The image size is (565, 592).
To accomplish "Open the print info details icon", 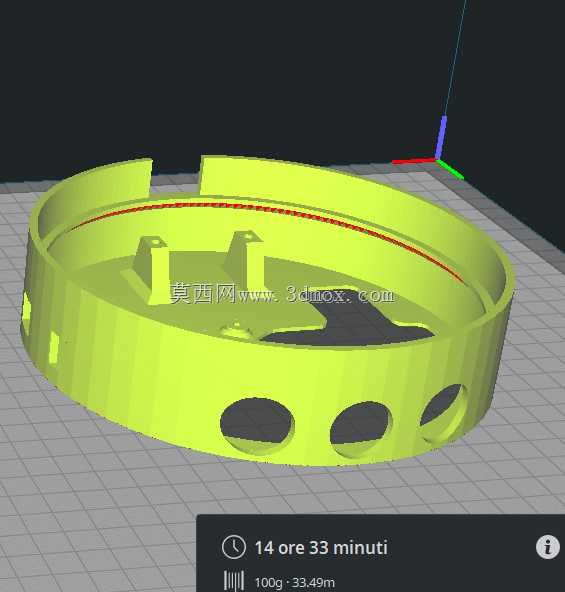I will 548,547.
